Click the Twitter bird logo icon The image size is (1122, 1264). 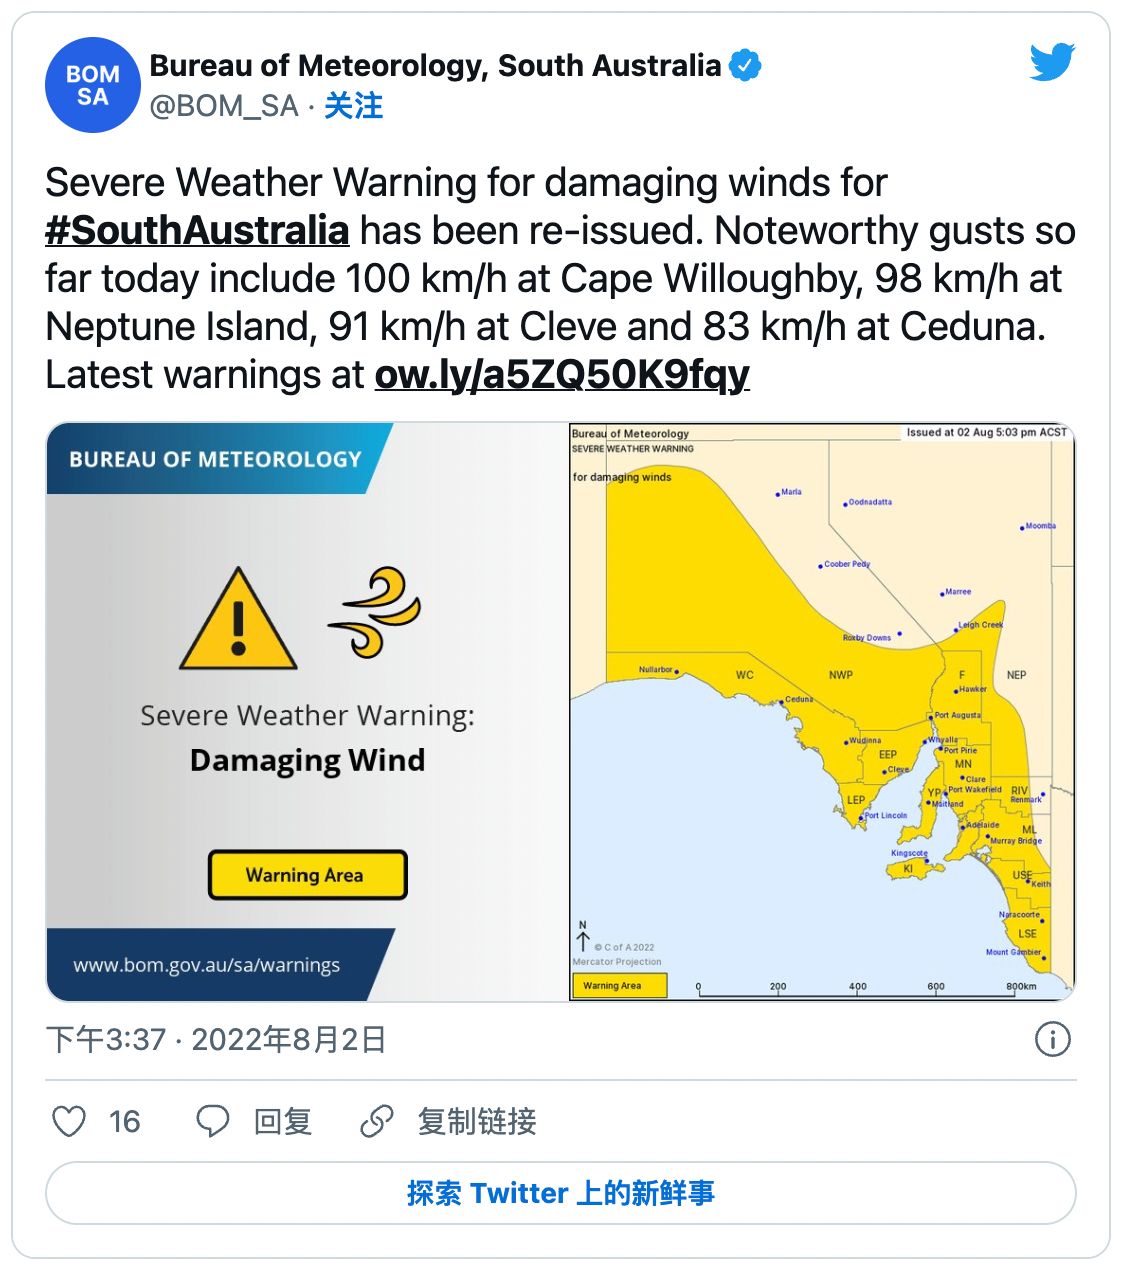pyautogui.click(x=1052, y=62)
